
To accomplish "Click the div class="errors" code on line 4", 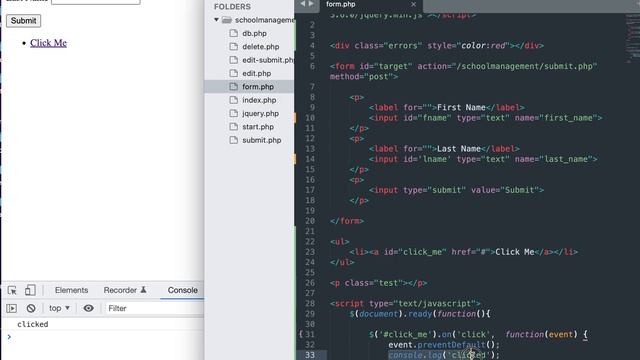I will (x=437, y=46).
